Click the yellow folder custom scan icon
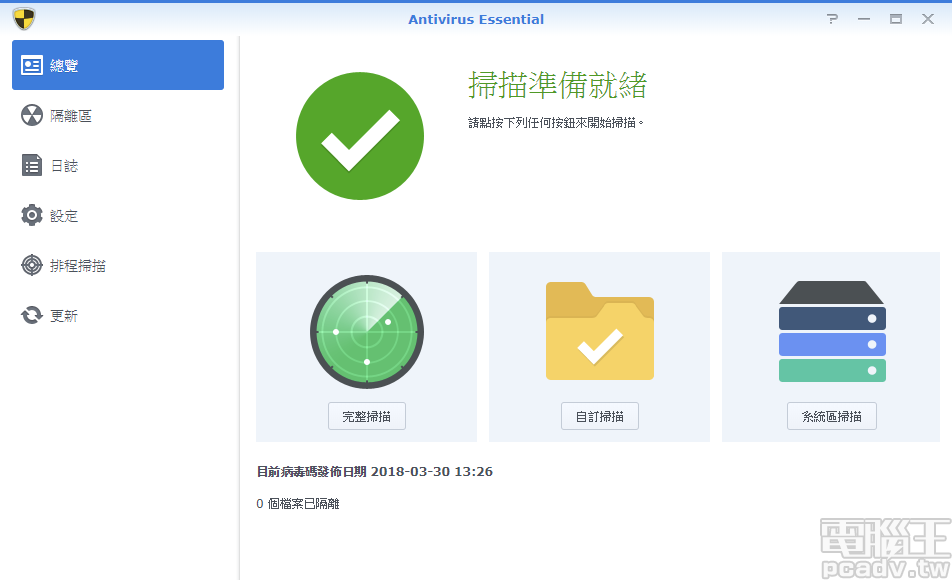The height and width of the screenshot is (580, 952). click(x=599, y=330)
